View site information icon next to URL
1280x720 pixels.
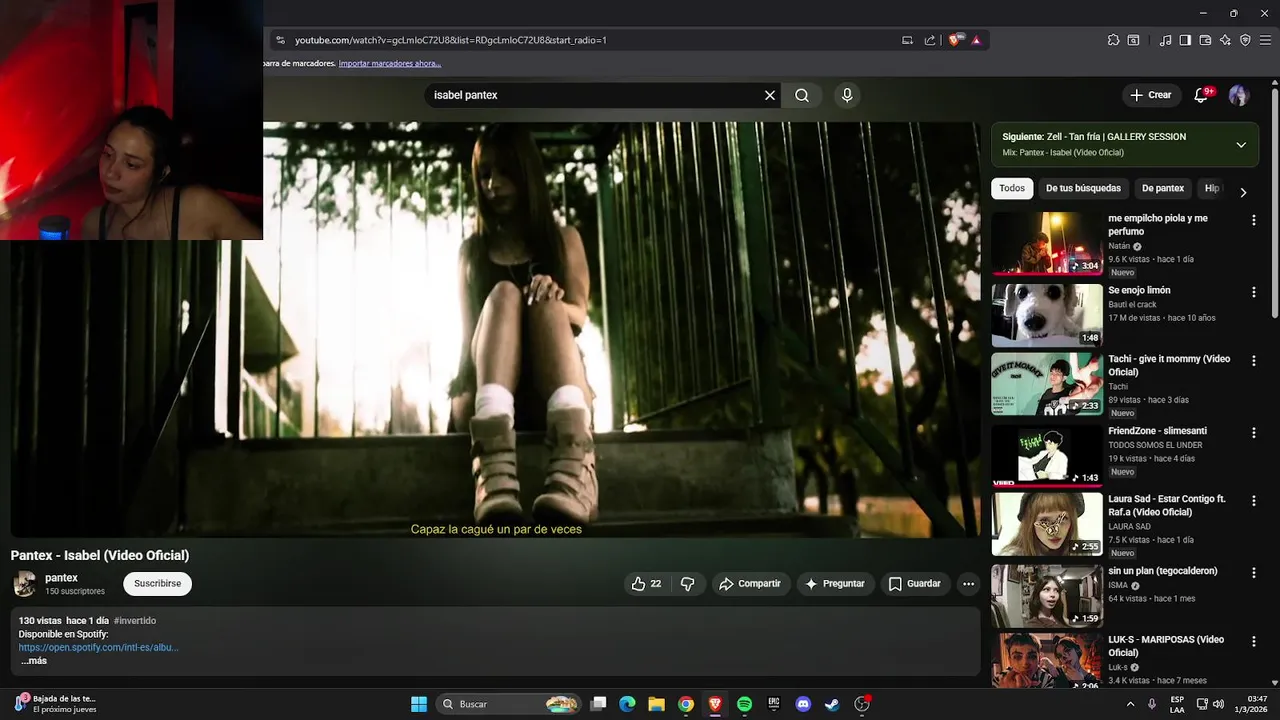[280, 40]
